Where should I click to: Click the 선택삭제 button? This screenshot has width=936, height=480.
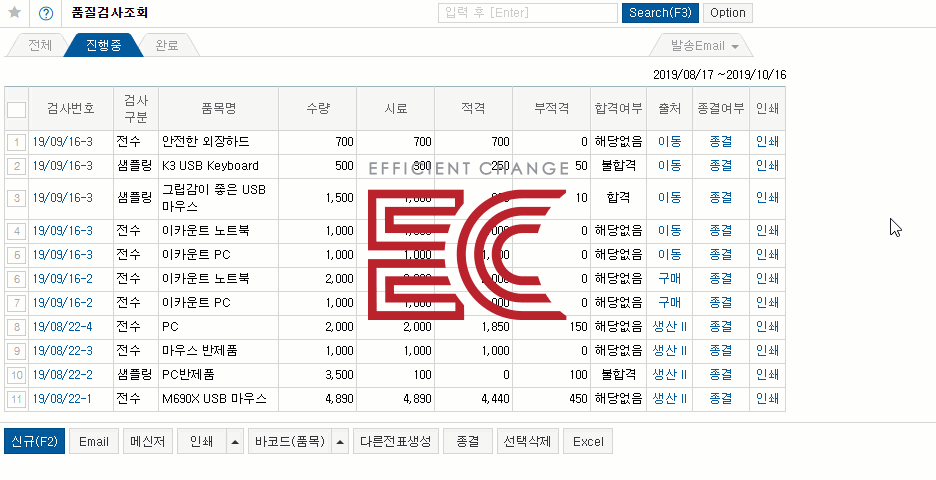[x=528, y=442]
